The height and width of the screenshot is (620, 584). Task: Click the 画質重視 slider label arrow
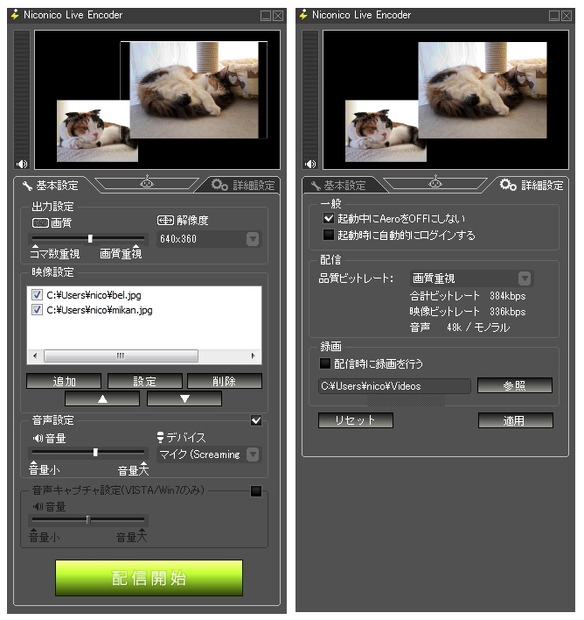pos(136,247)
